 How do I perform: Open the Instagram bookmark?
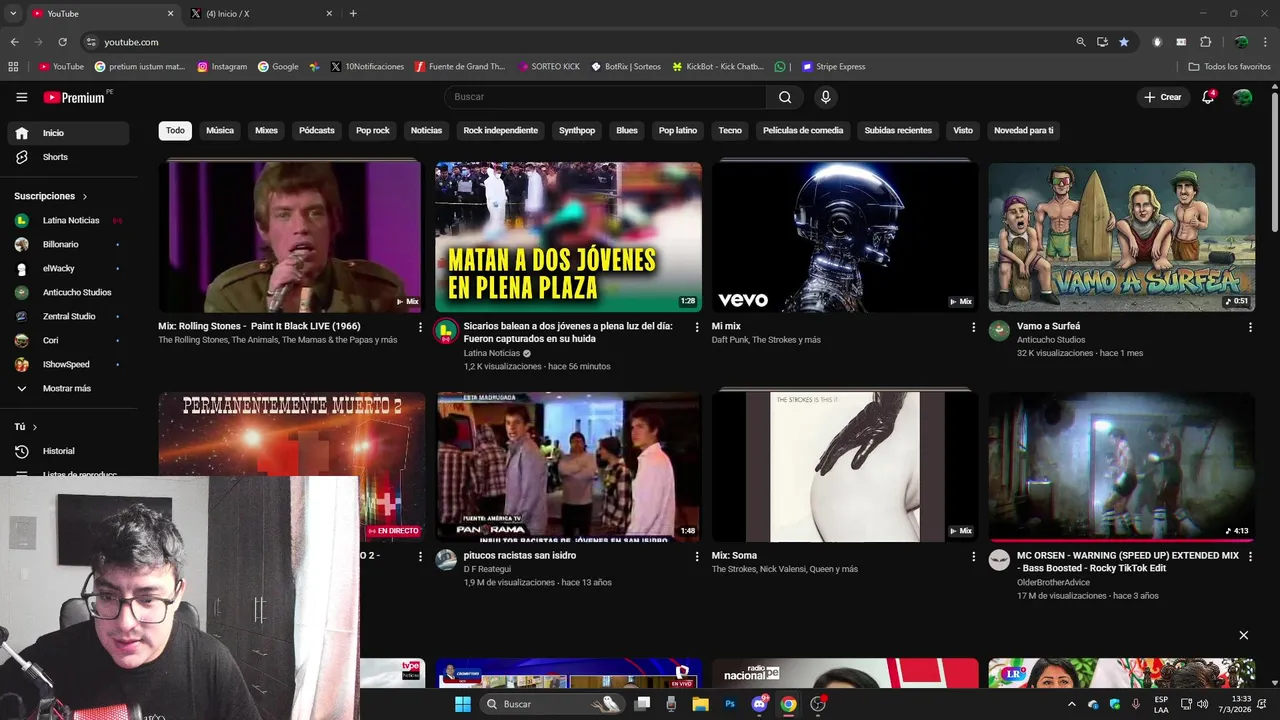point(222,67)
